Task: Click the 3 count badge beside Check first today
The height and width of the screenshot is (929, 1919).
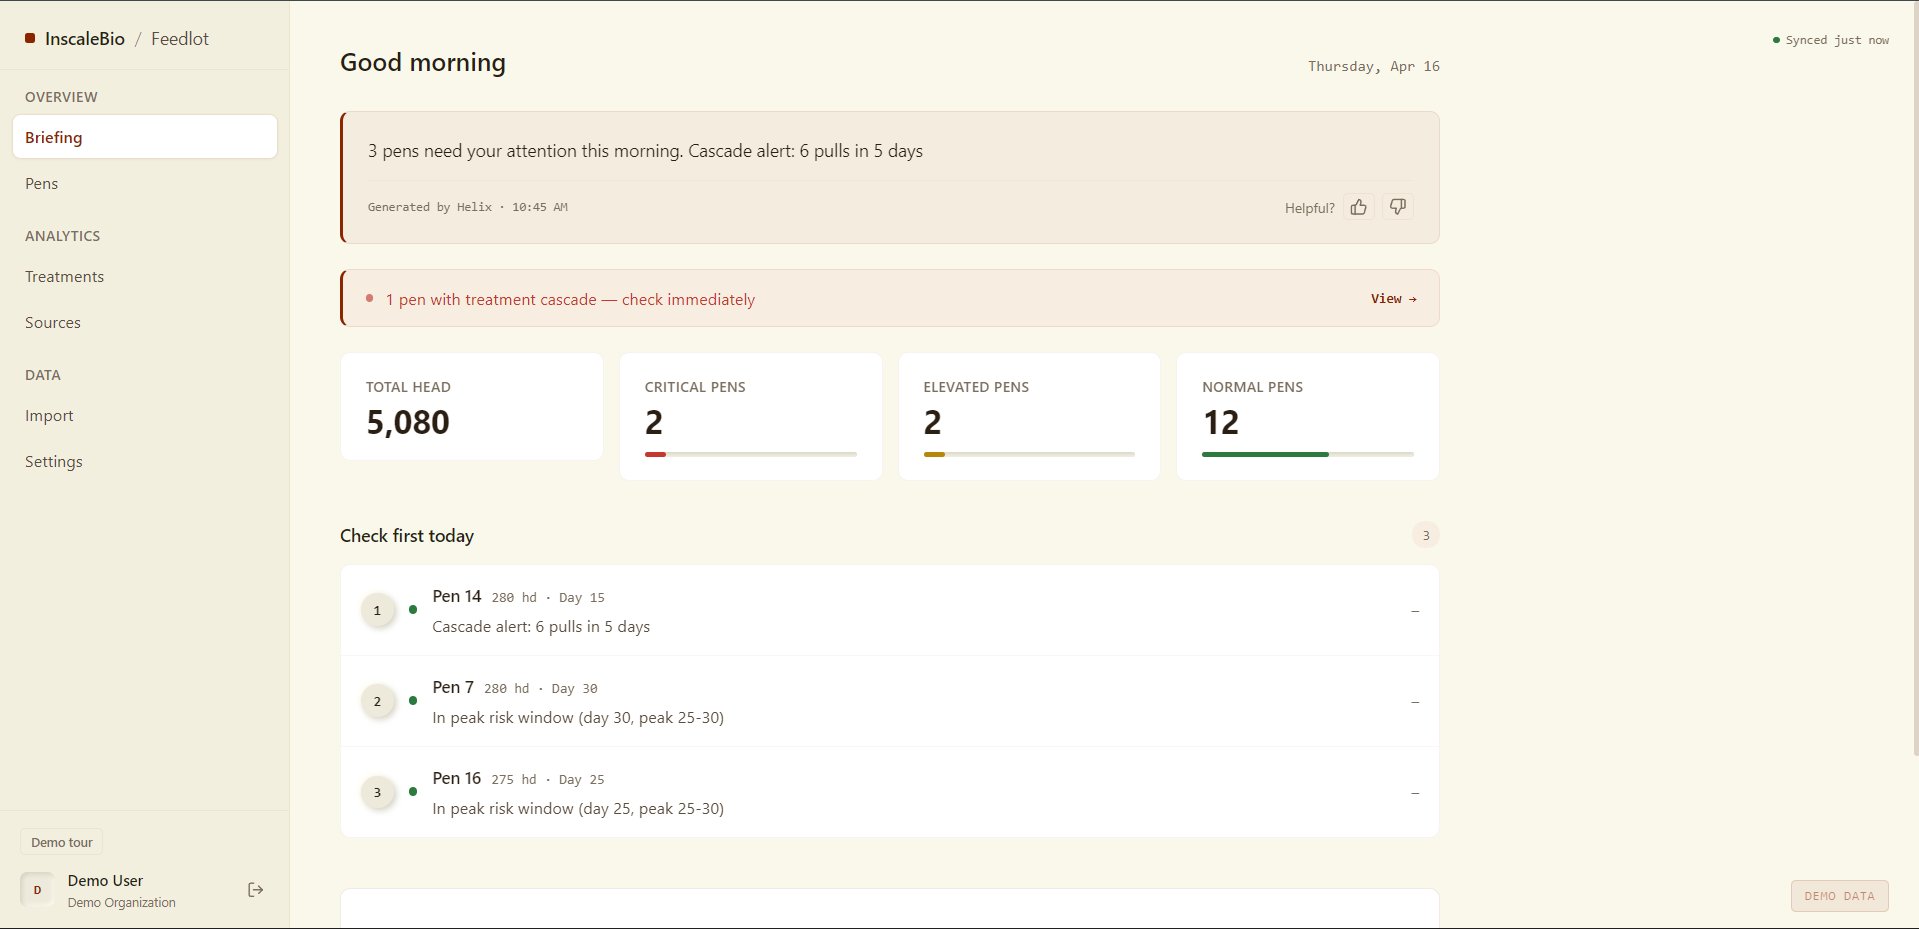Action: click(x=1425, y=535)
